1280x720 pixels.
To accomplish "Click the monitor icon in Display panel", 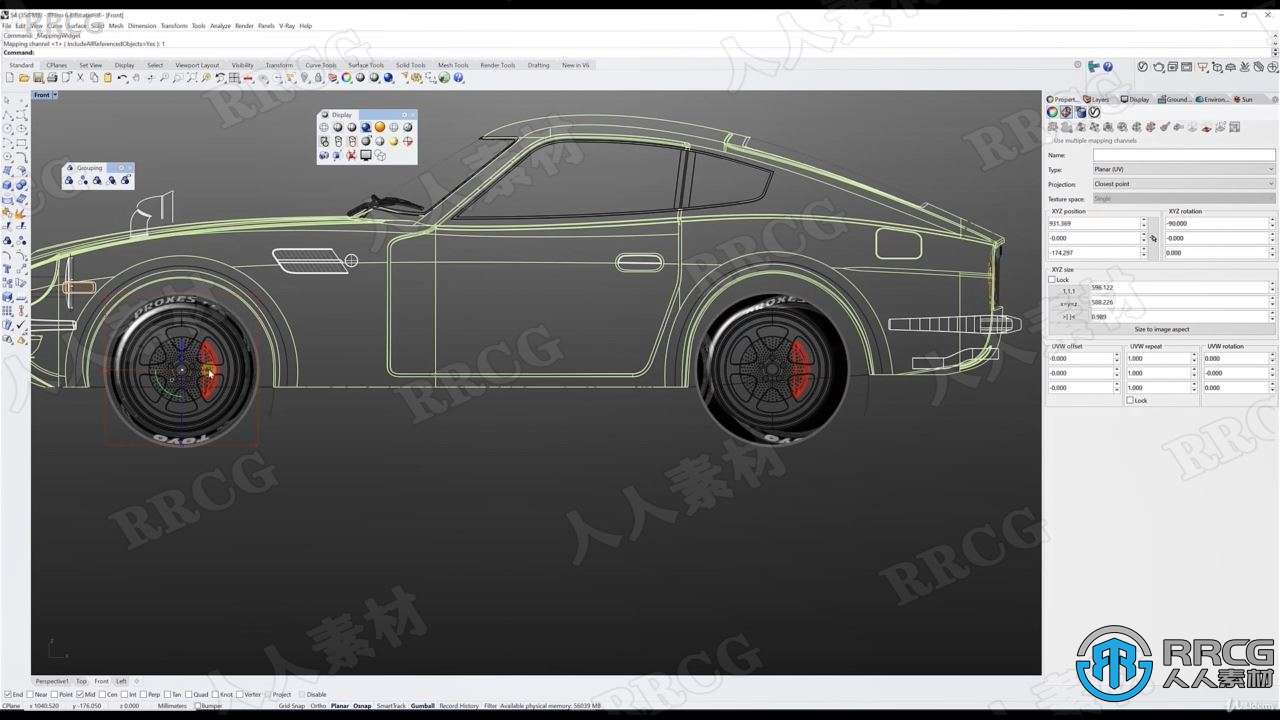I will click(366, 155).
